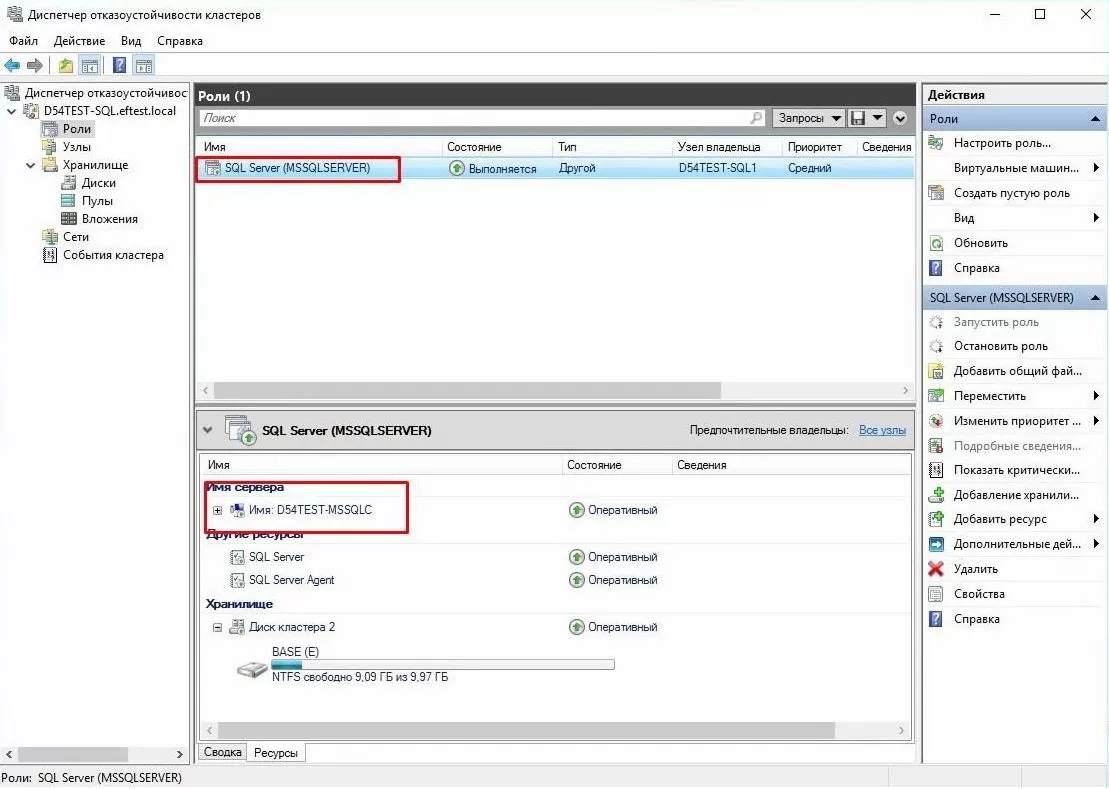
Task: Select Пулы in the navigation tree
Action: (97, 201)
